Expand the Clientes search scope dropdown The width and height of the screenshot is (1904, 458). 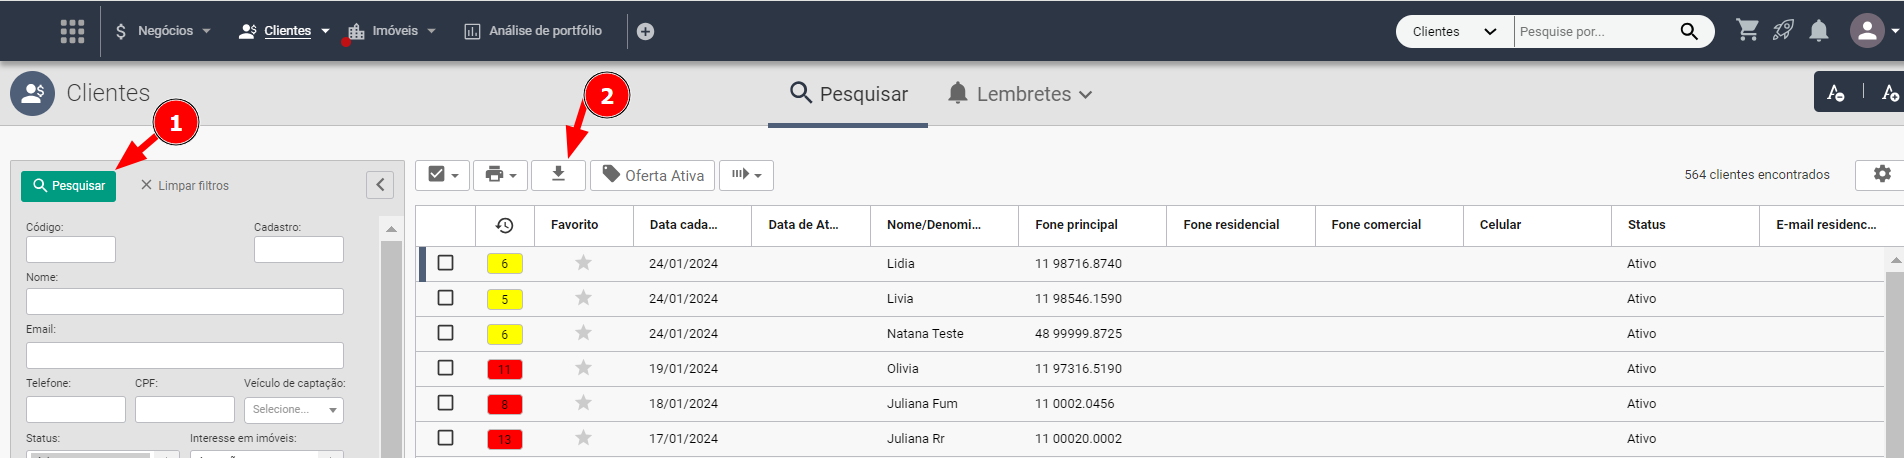[1454, 32]
